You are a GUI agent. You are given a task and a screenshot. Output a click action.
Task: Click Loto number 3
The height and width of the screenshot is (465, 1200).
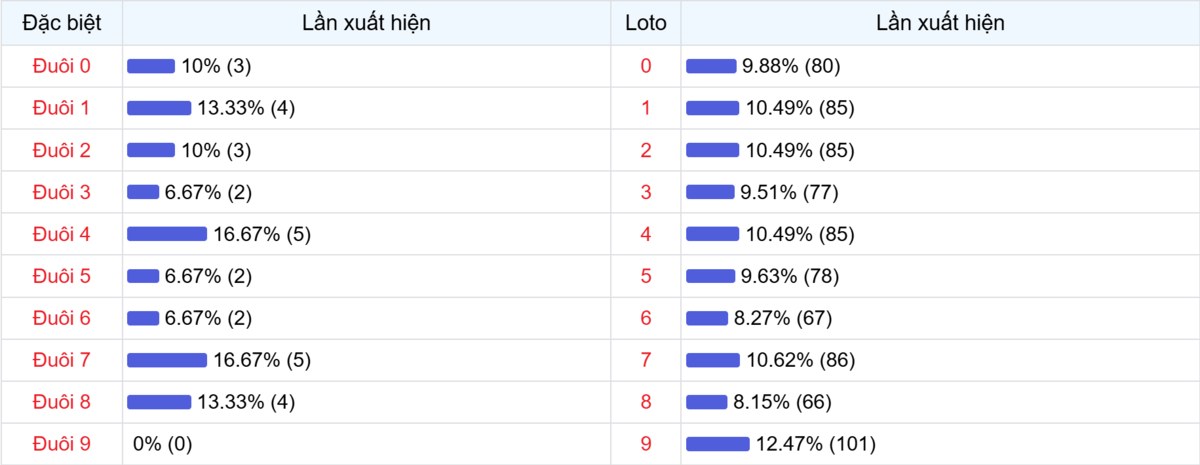click(645, 192)
